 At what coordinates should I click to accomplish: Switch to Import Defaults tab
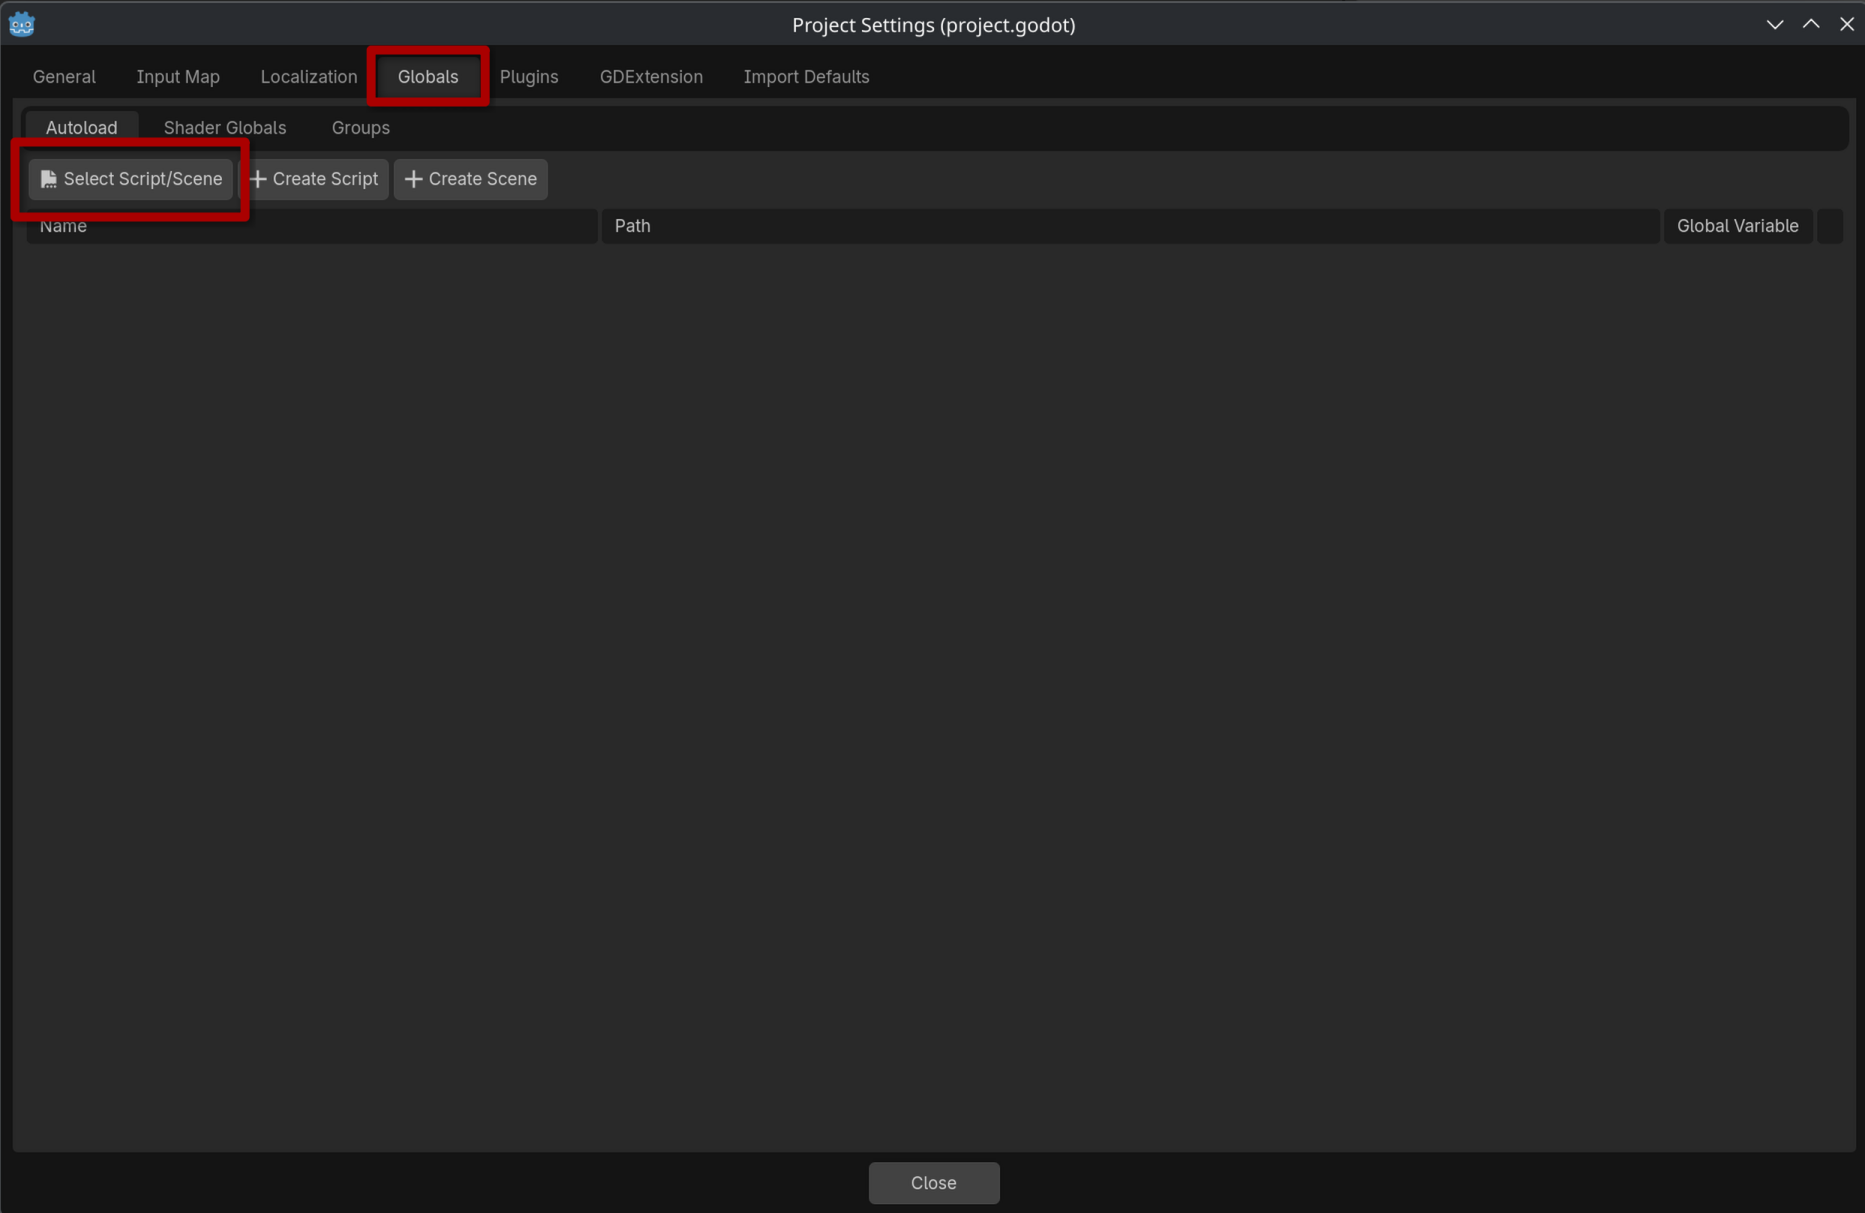pos(806,77)
